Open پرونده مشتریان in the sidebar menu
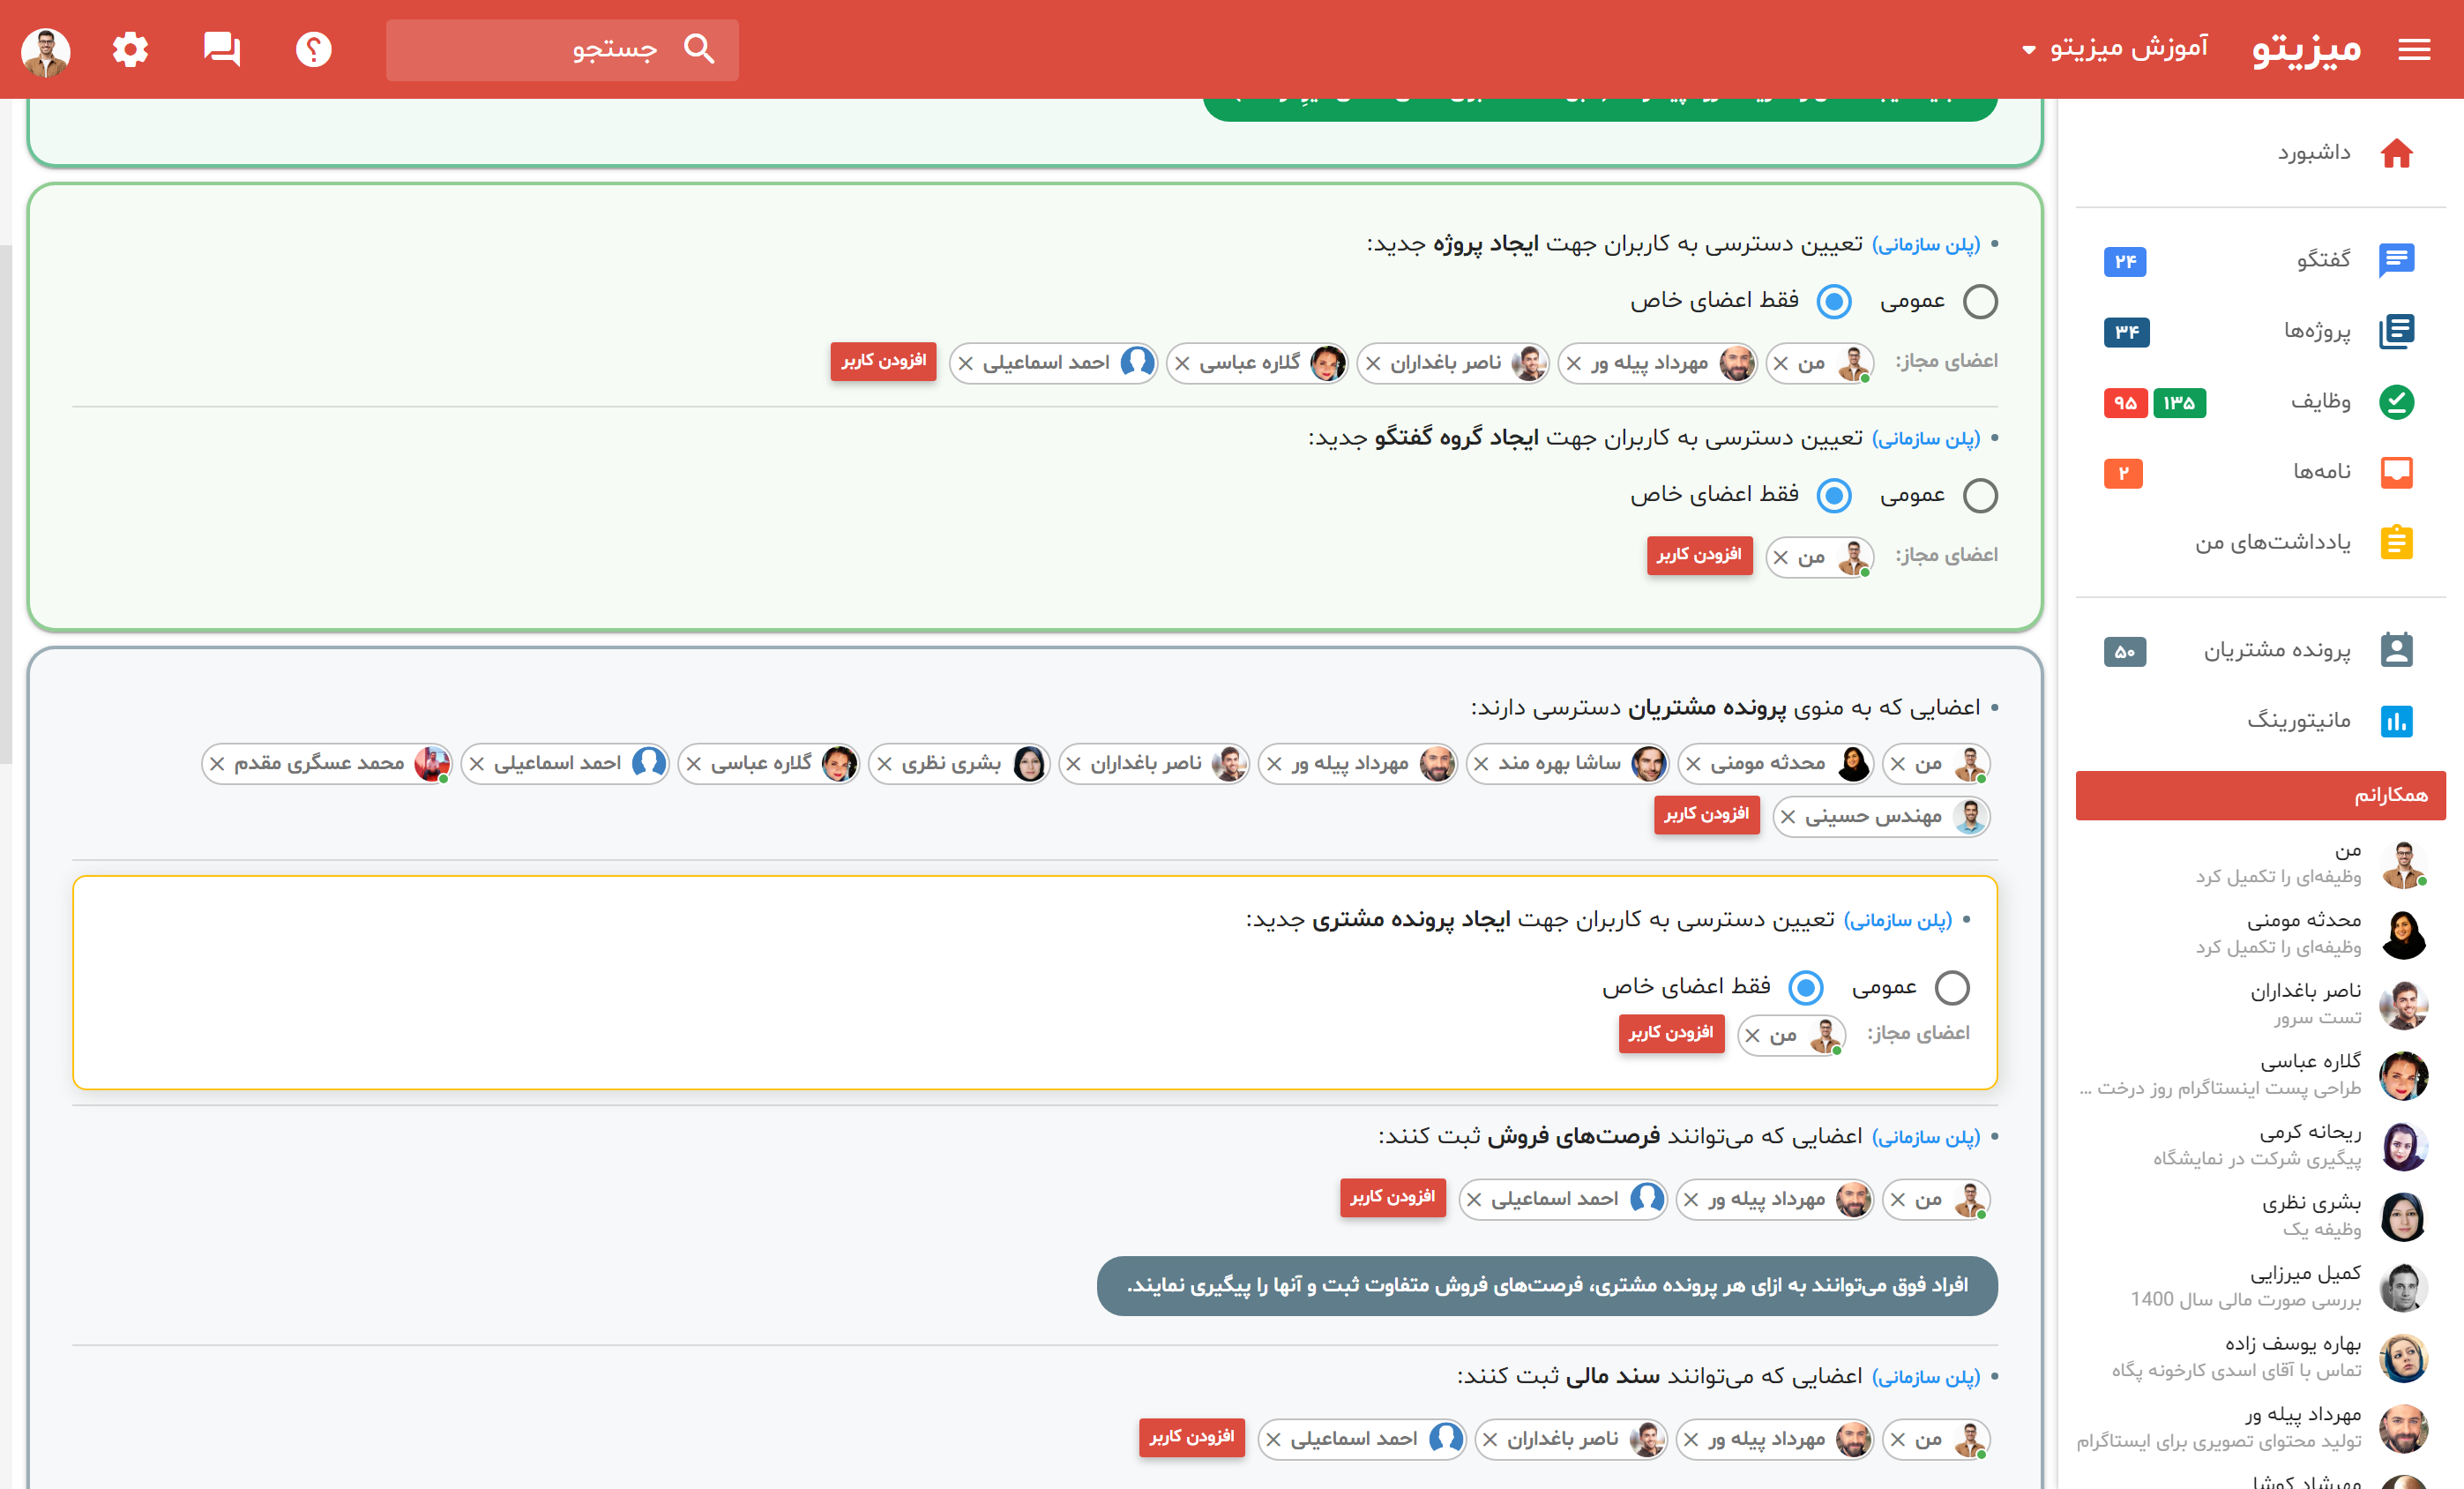The width and height of the screenshot is (2464, 1489). 2260,650
